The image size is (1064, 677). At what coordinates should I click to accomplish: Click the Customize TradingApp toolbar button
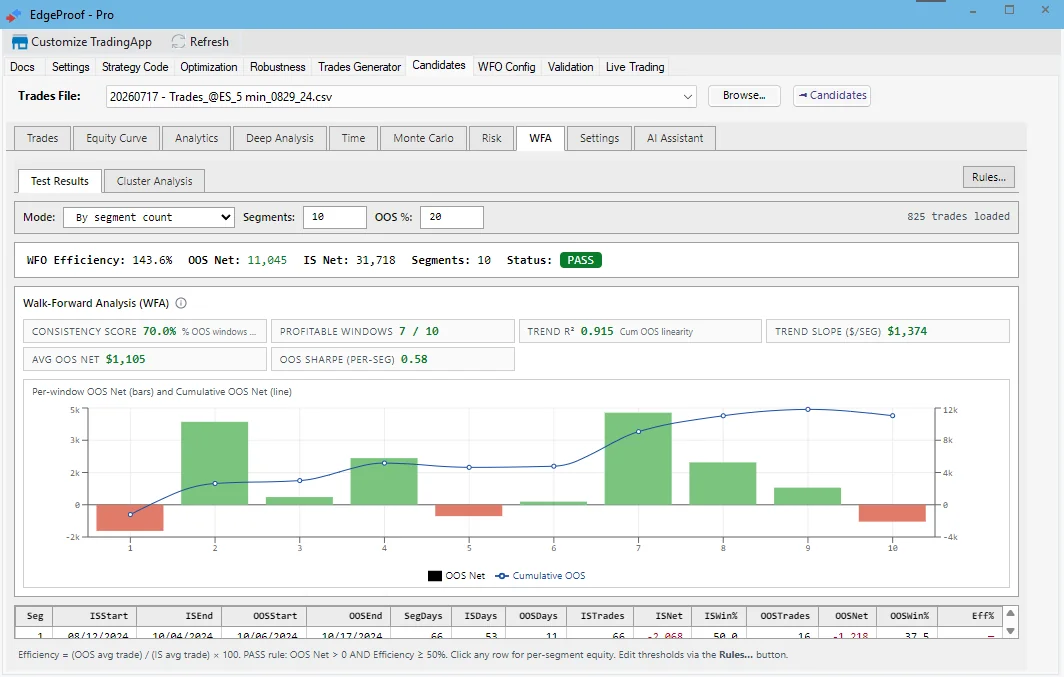pos(82,42)
